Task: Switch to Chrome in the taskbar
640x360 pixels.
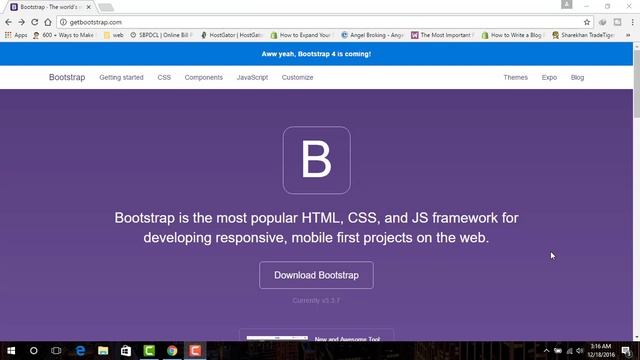Action: [172, 351]
